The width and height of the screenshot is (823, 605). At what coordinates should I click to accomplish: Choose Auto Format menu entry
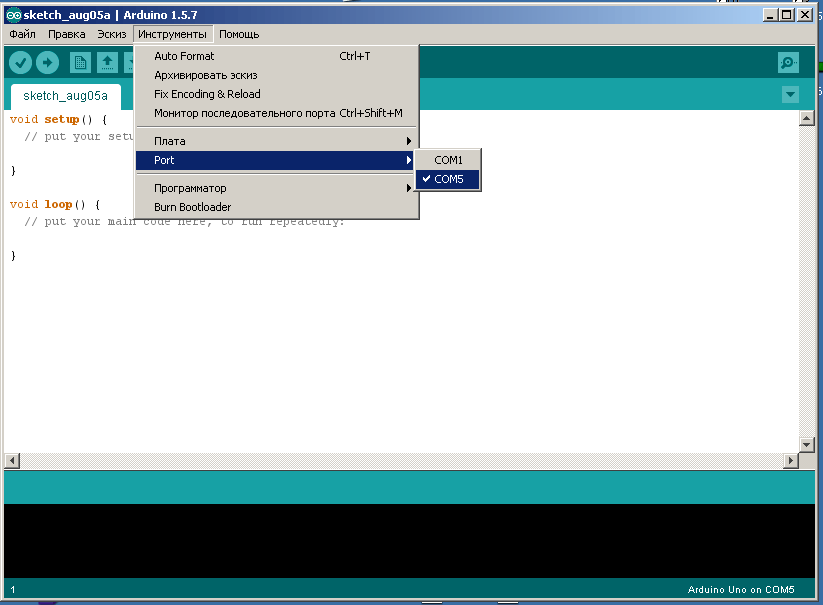pos(276,56)
